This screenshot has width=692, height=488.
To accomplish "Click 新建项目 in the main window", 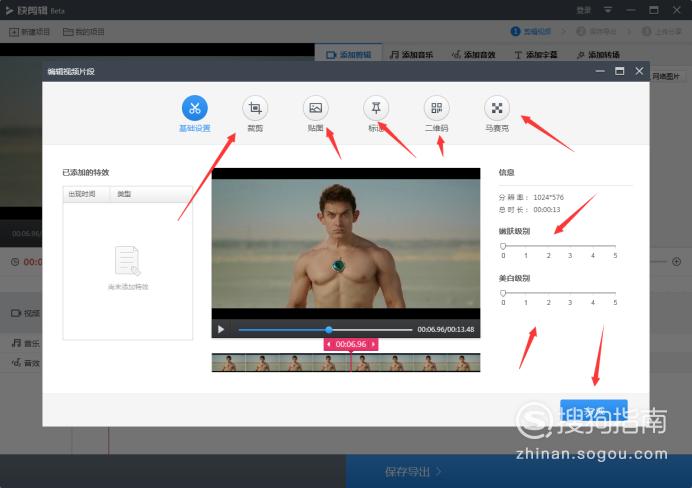I will tap(30, 32).
